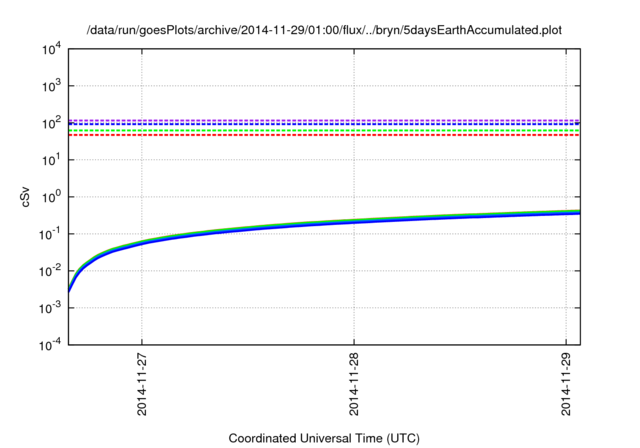This screenshot has width=640, height=448.
Task: Click the green dashed threshold line
Action: (324, 131)
